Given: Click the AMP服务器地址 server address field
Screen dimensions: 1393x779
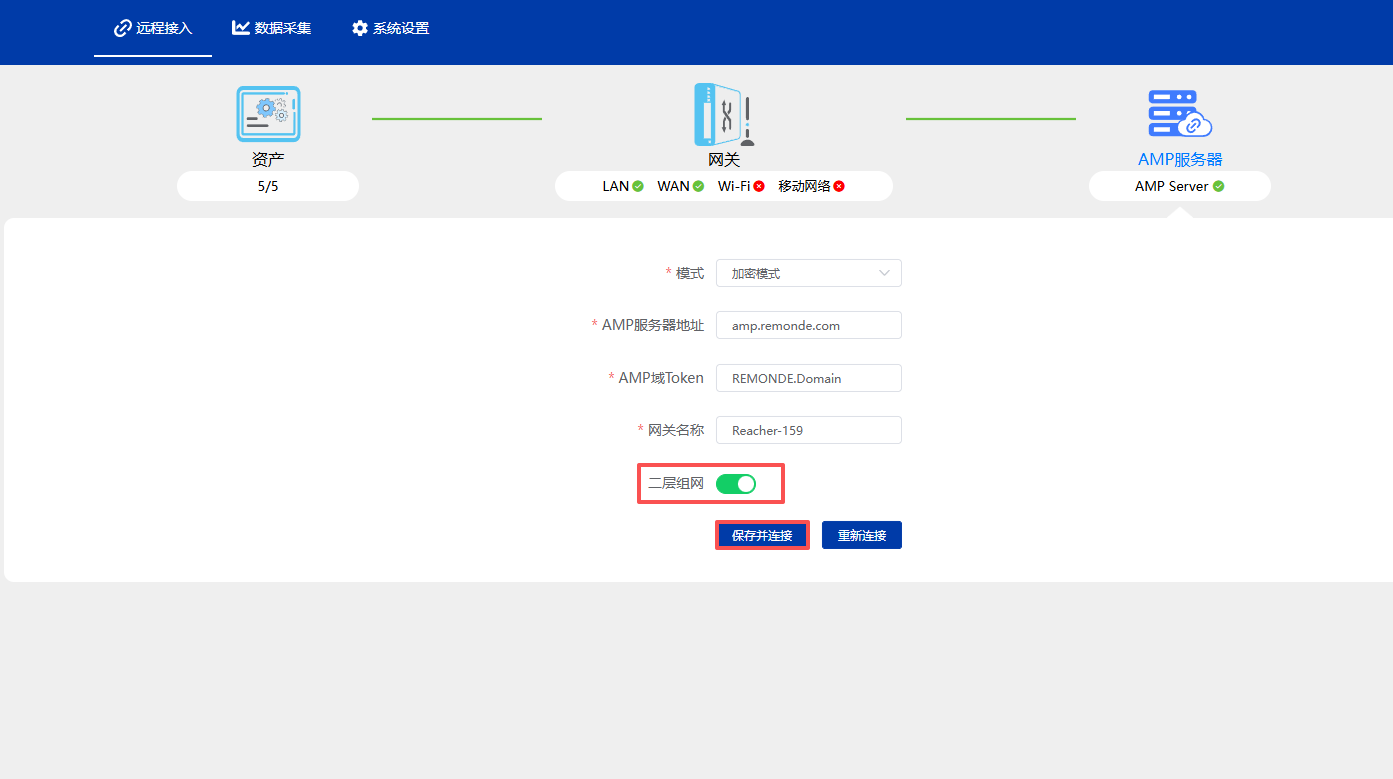Looking at the screenshot, I should coord(808,325).
